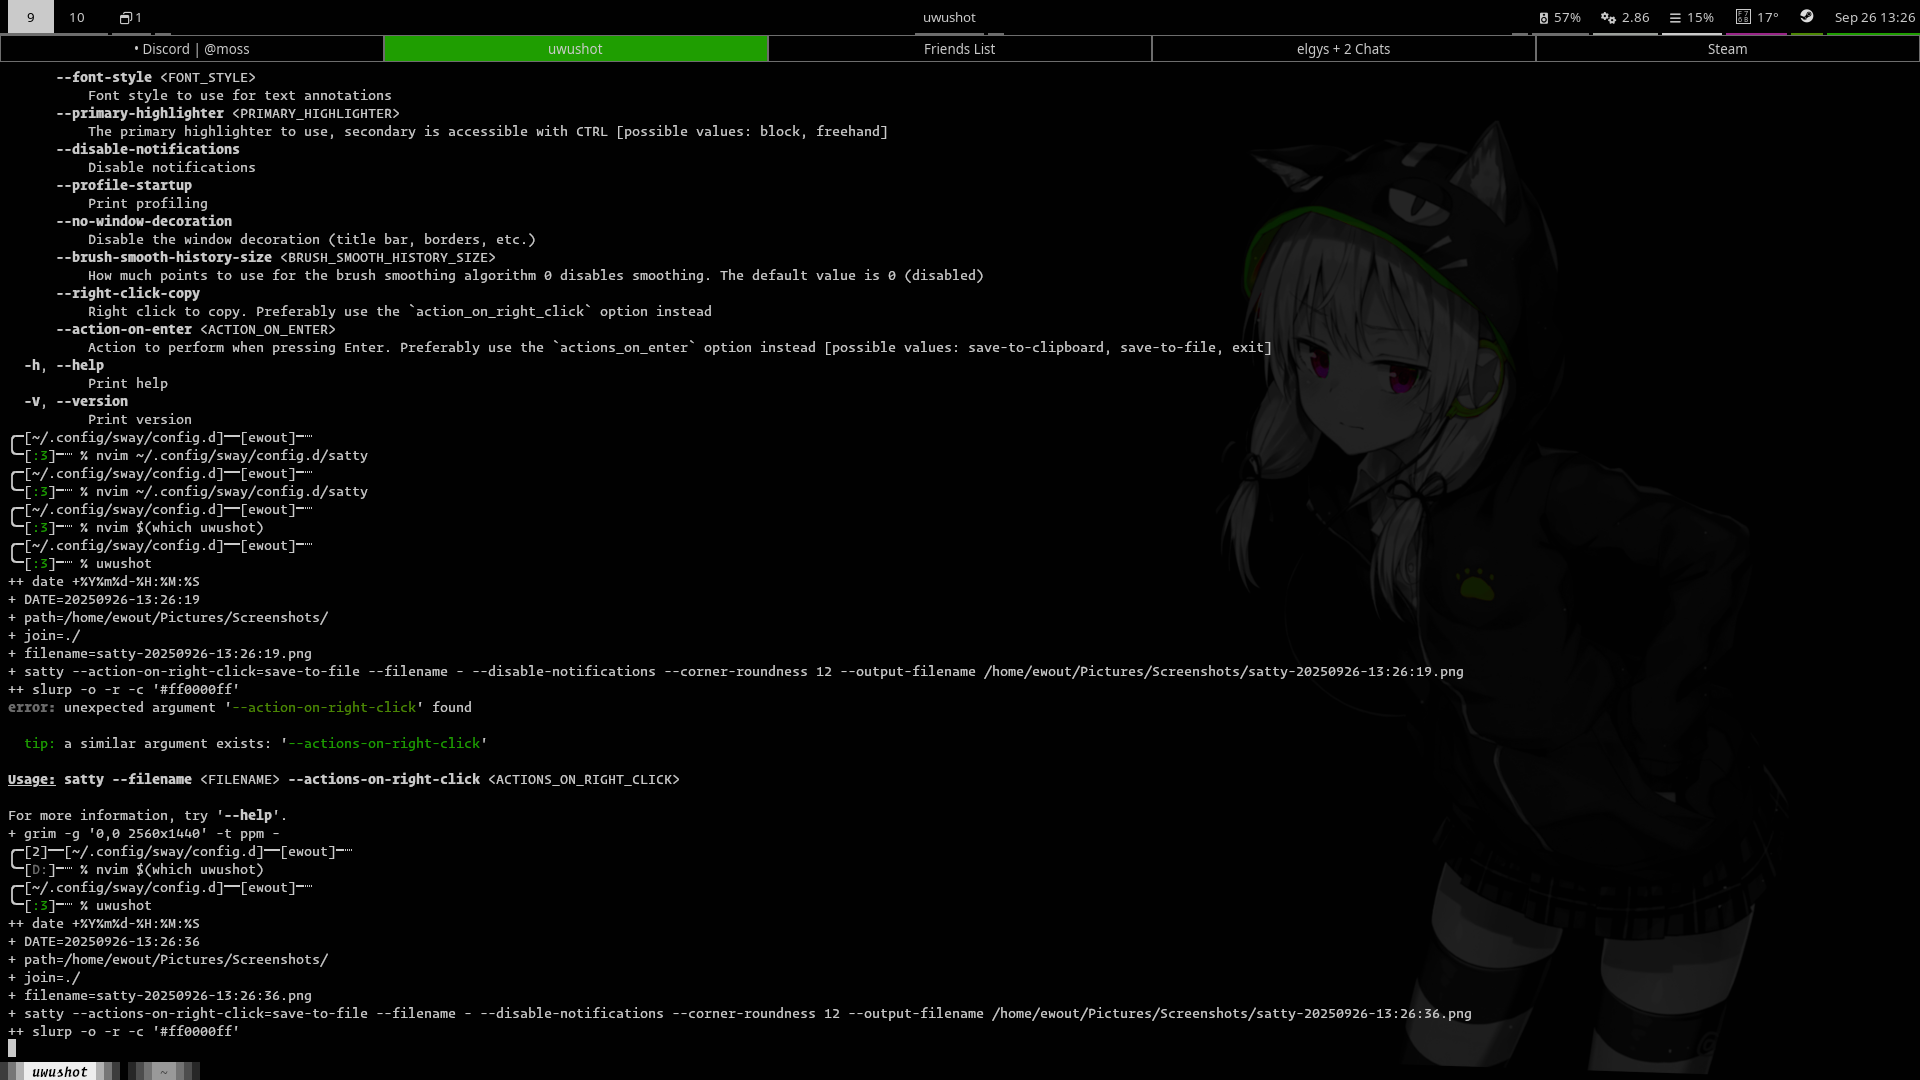Image resolution: width=1920 pixels, height=1080 pixels.
Task: Click the 2.86 load average value
Action: coord(1636,17)
